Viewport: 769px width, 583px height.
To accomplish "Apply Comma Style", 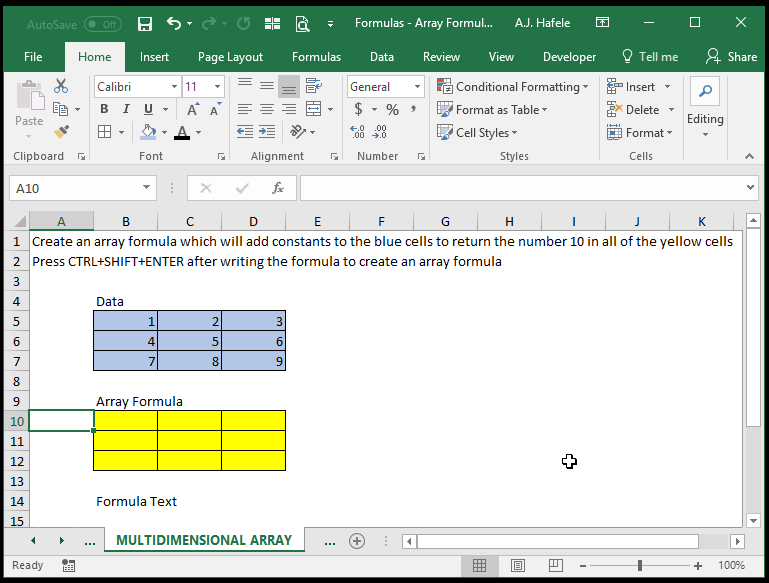I will (414, 109).
